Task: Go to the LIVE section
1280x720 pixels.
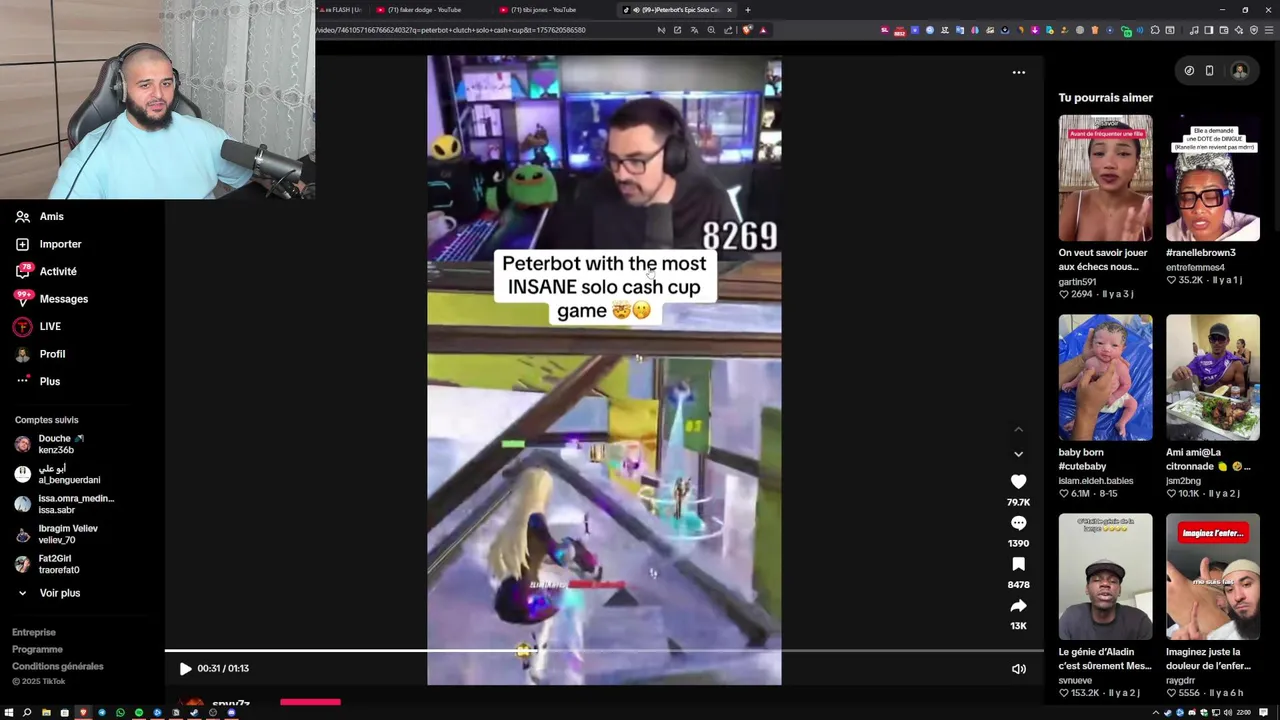Action: (38, 326)
